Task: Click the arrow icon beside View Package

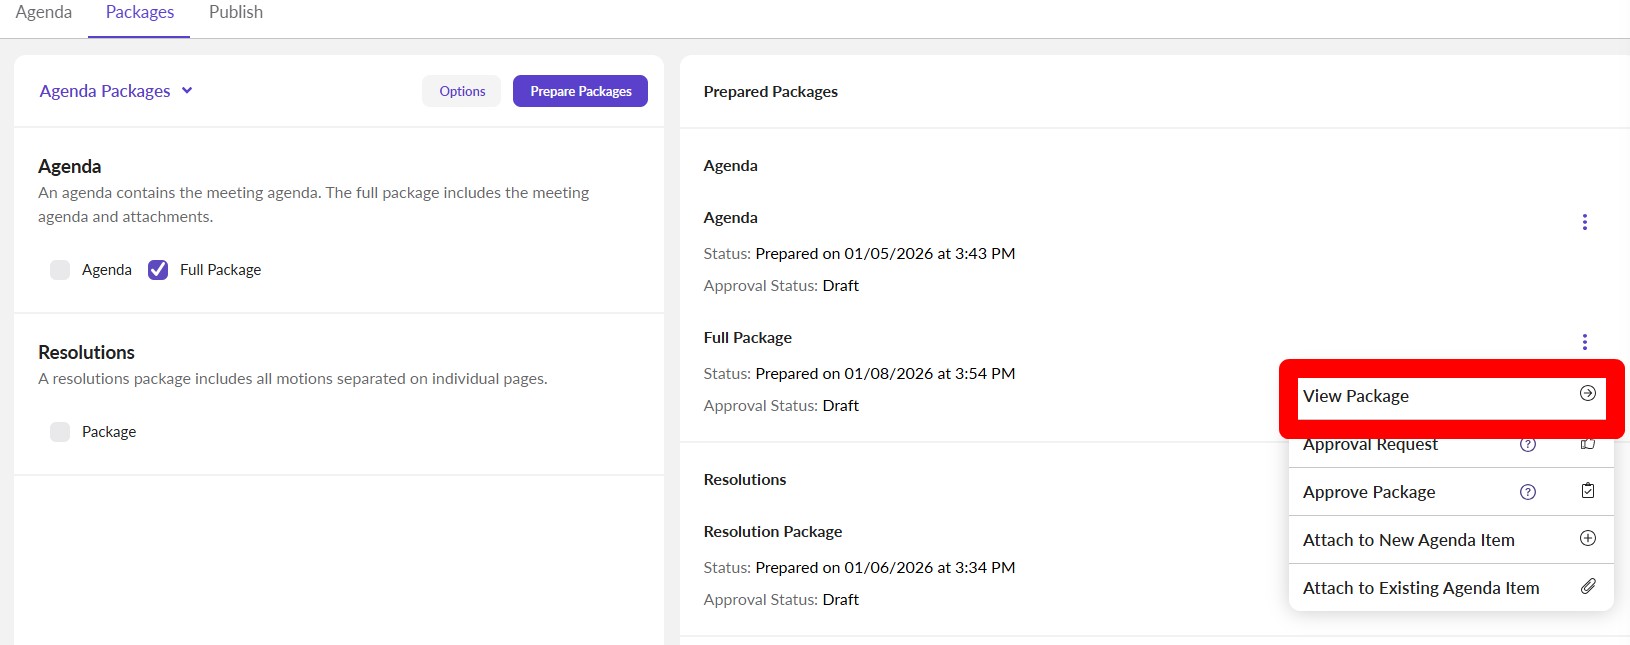Action: [x=1587, y=394]
